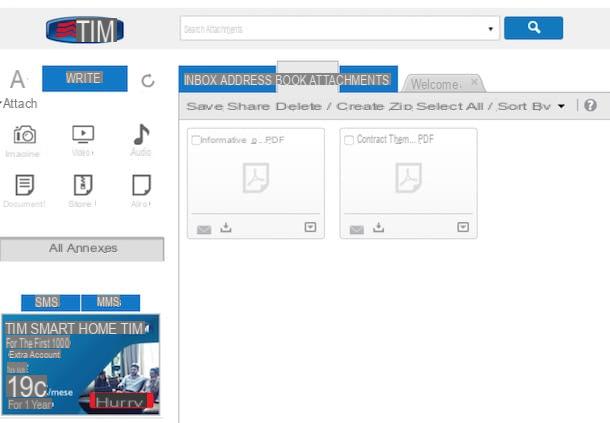Viewport: 610px width, 423px height.
Task: Click the TIM logo
Action: pyautogui.click(x=85, y=30)
